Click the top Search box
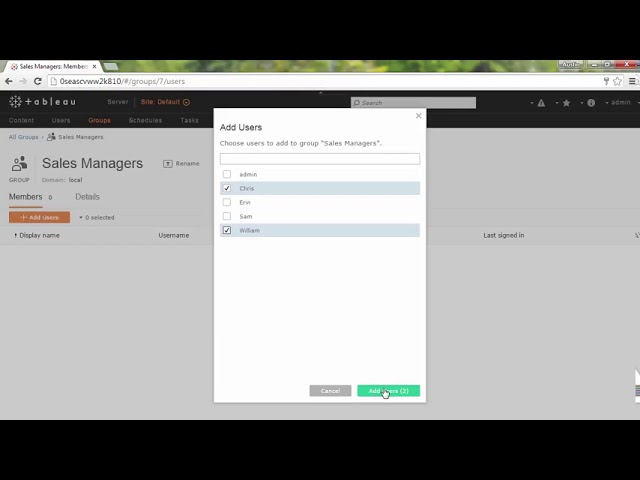The image size is (640, 480). pyautogui.click(x=413, y=102)
